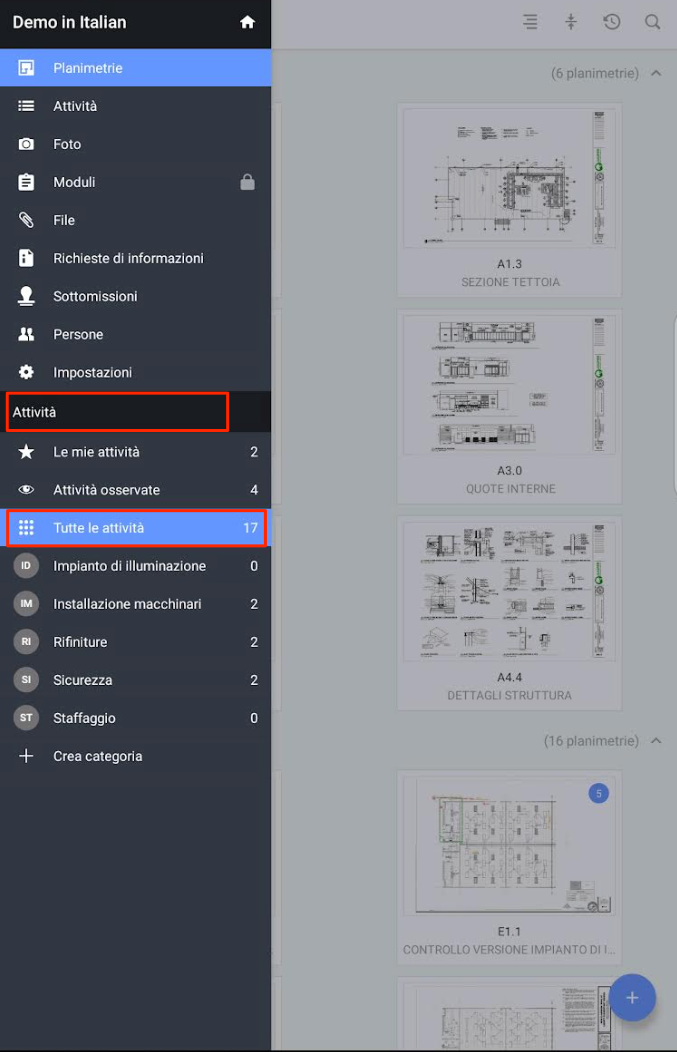Screen dimensions: 677x1052
Task: Click the Impostazioni gear icon
Action: pyautogui.click(x=27, y=372)
